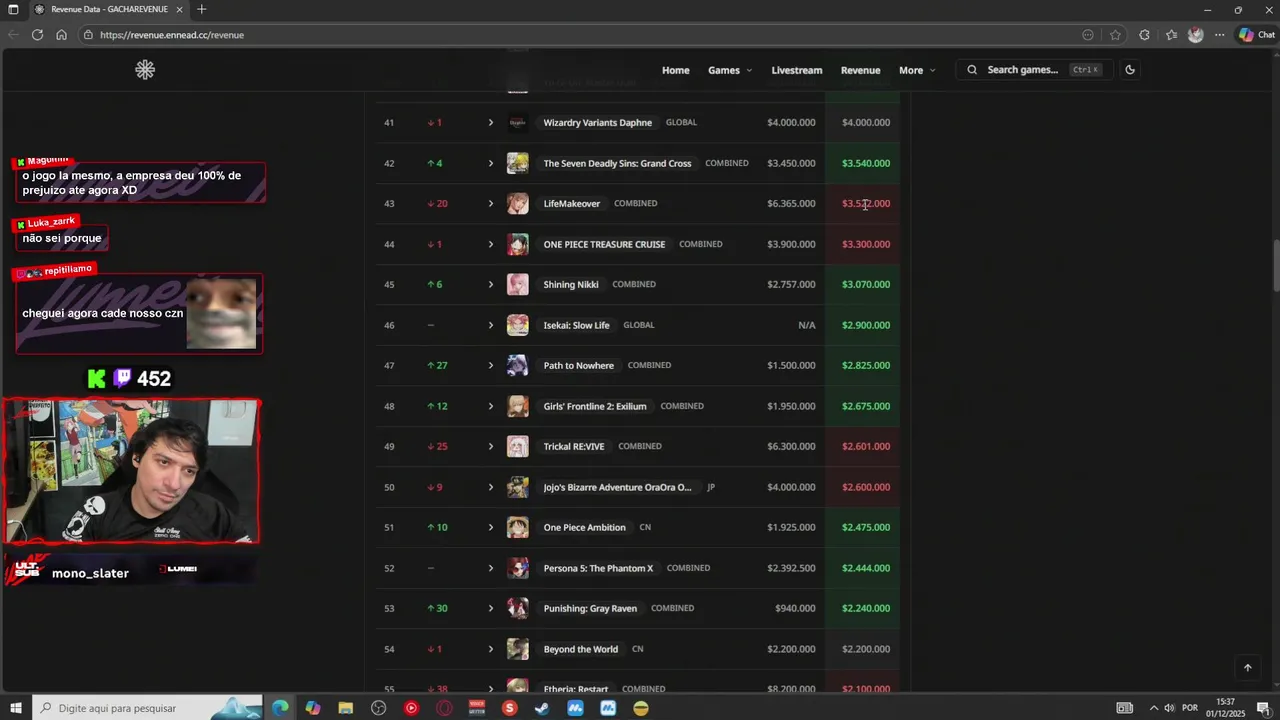Click the $6.365.000 previous revenue value
Screen dimensions: 1280x720
(x=791, y=204)
